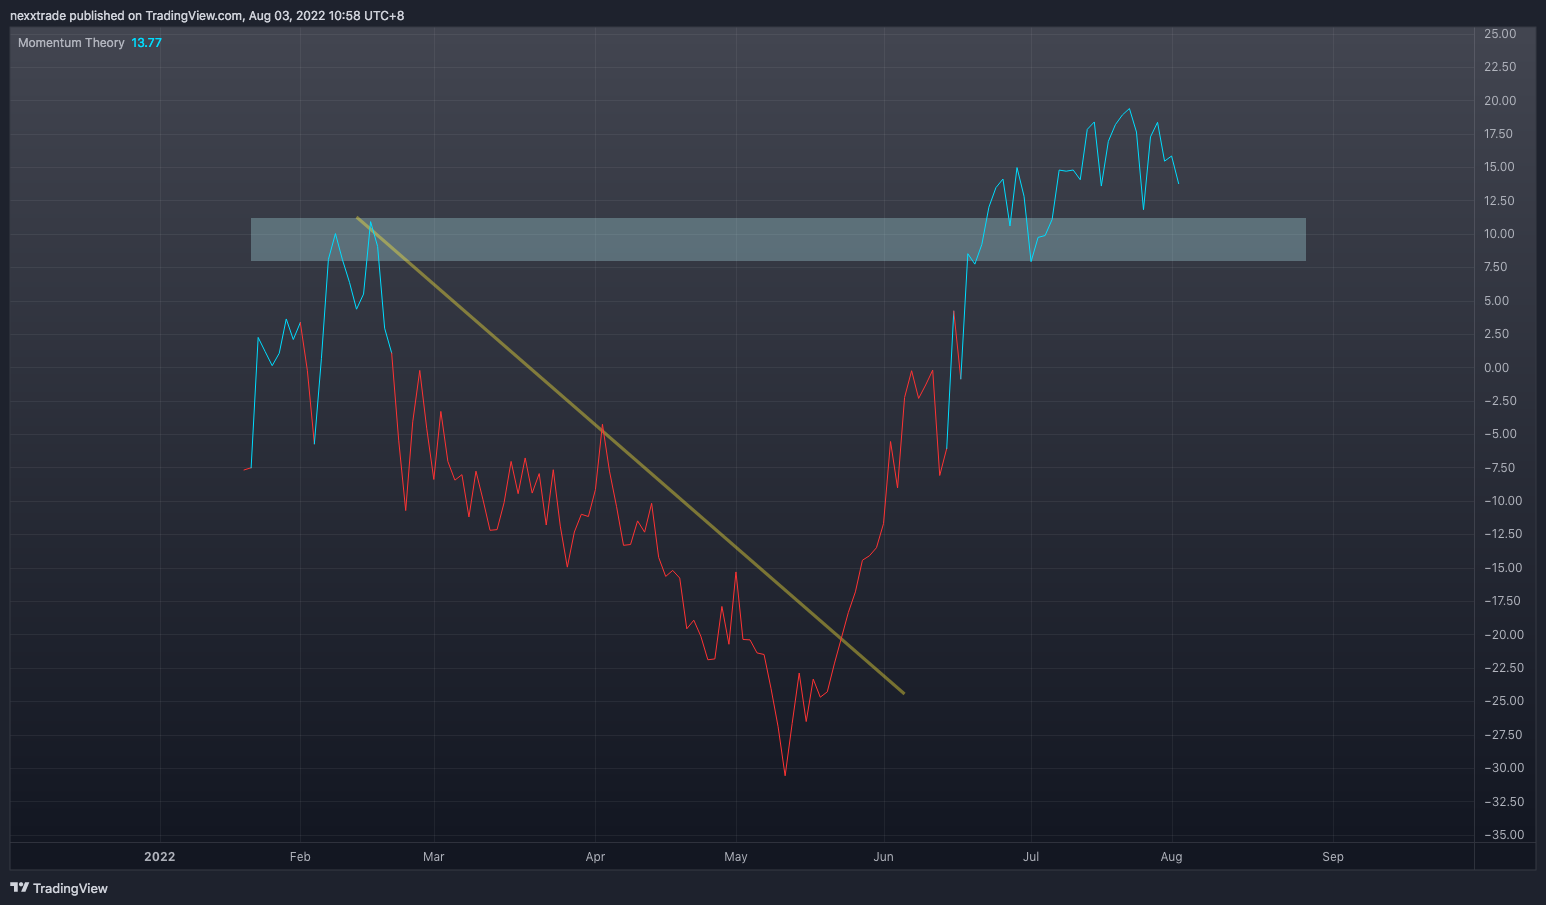
Task: Click the Feb label on time axis
Action: 300,857
